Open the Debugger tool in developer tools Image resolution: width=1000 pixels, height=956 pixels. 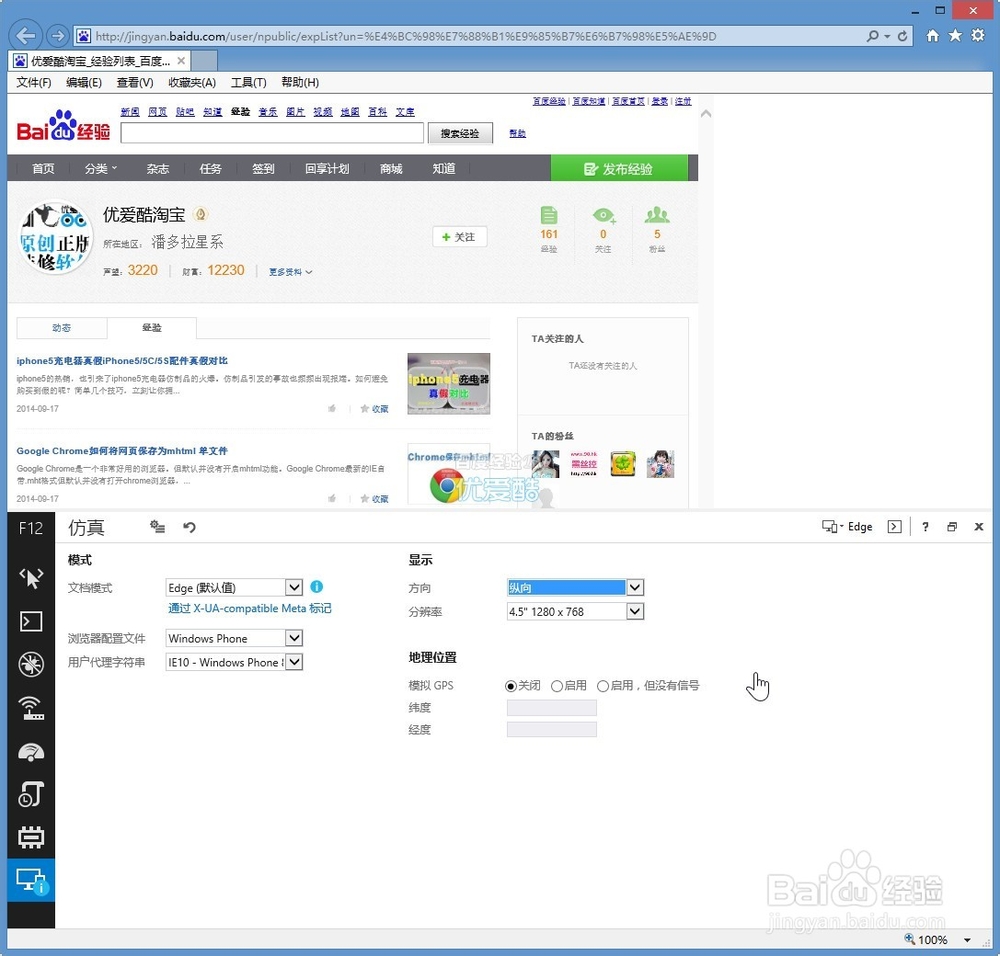click(31, 665)
